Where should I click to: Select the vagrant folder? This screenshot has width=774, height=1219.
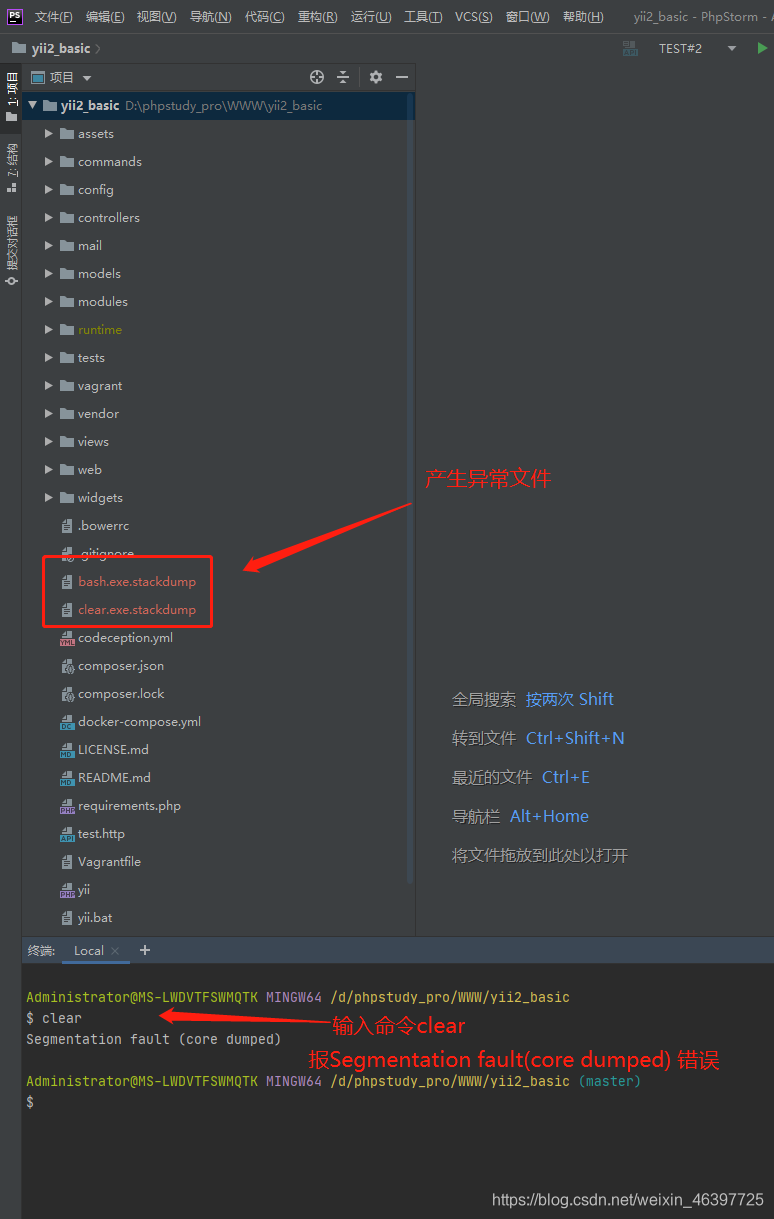[100, 385]
